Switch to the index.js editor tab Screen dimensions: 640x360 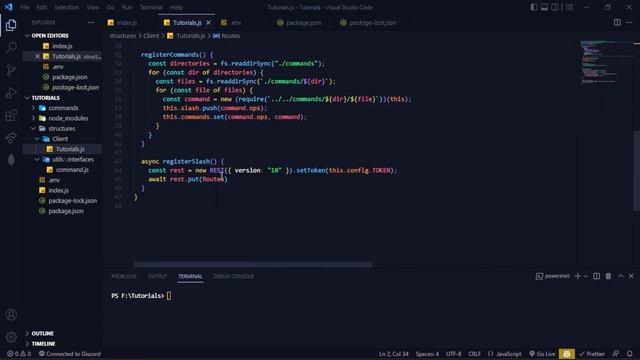click(127, 22)
